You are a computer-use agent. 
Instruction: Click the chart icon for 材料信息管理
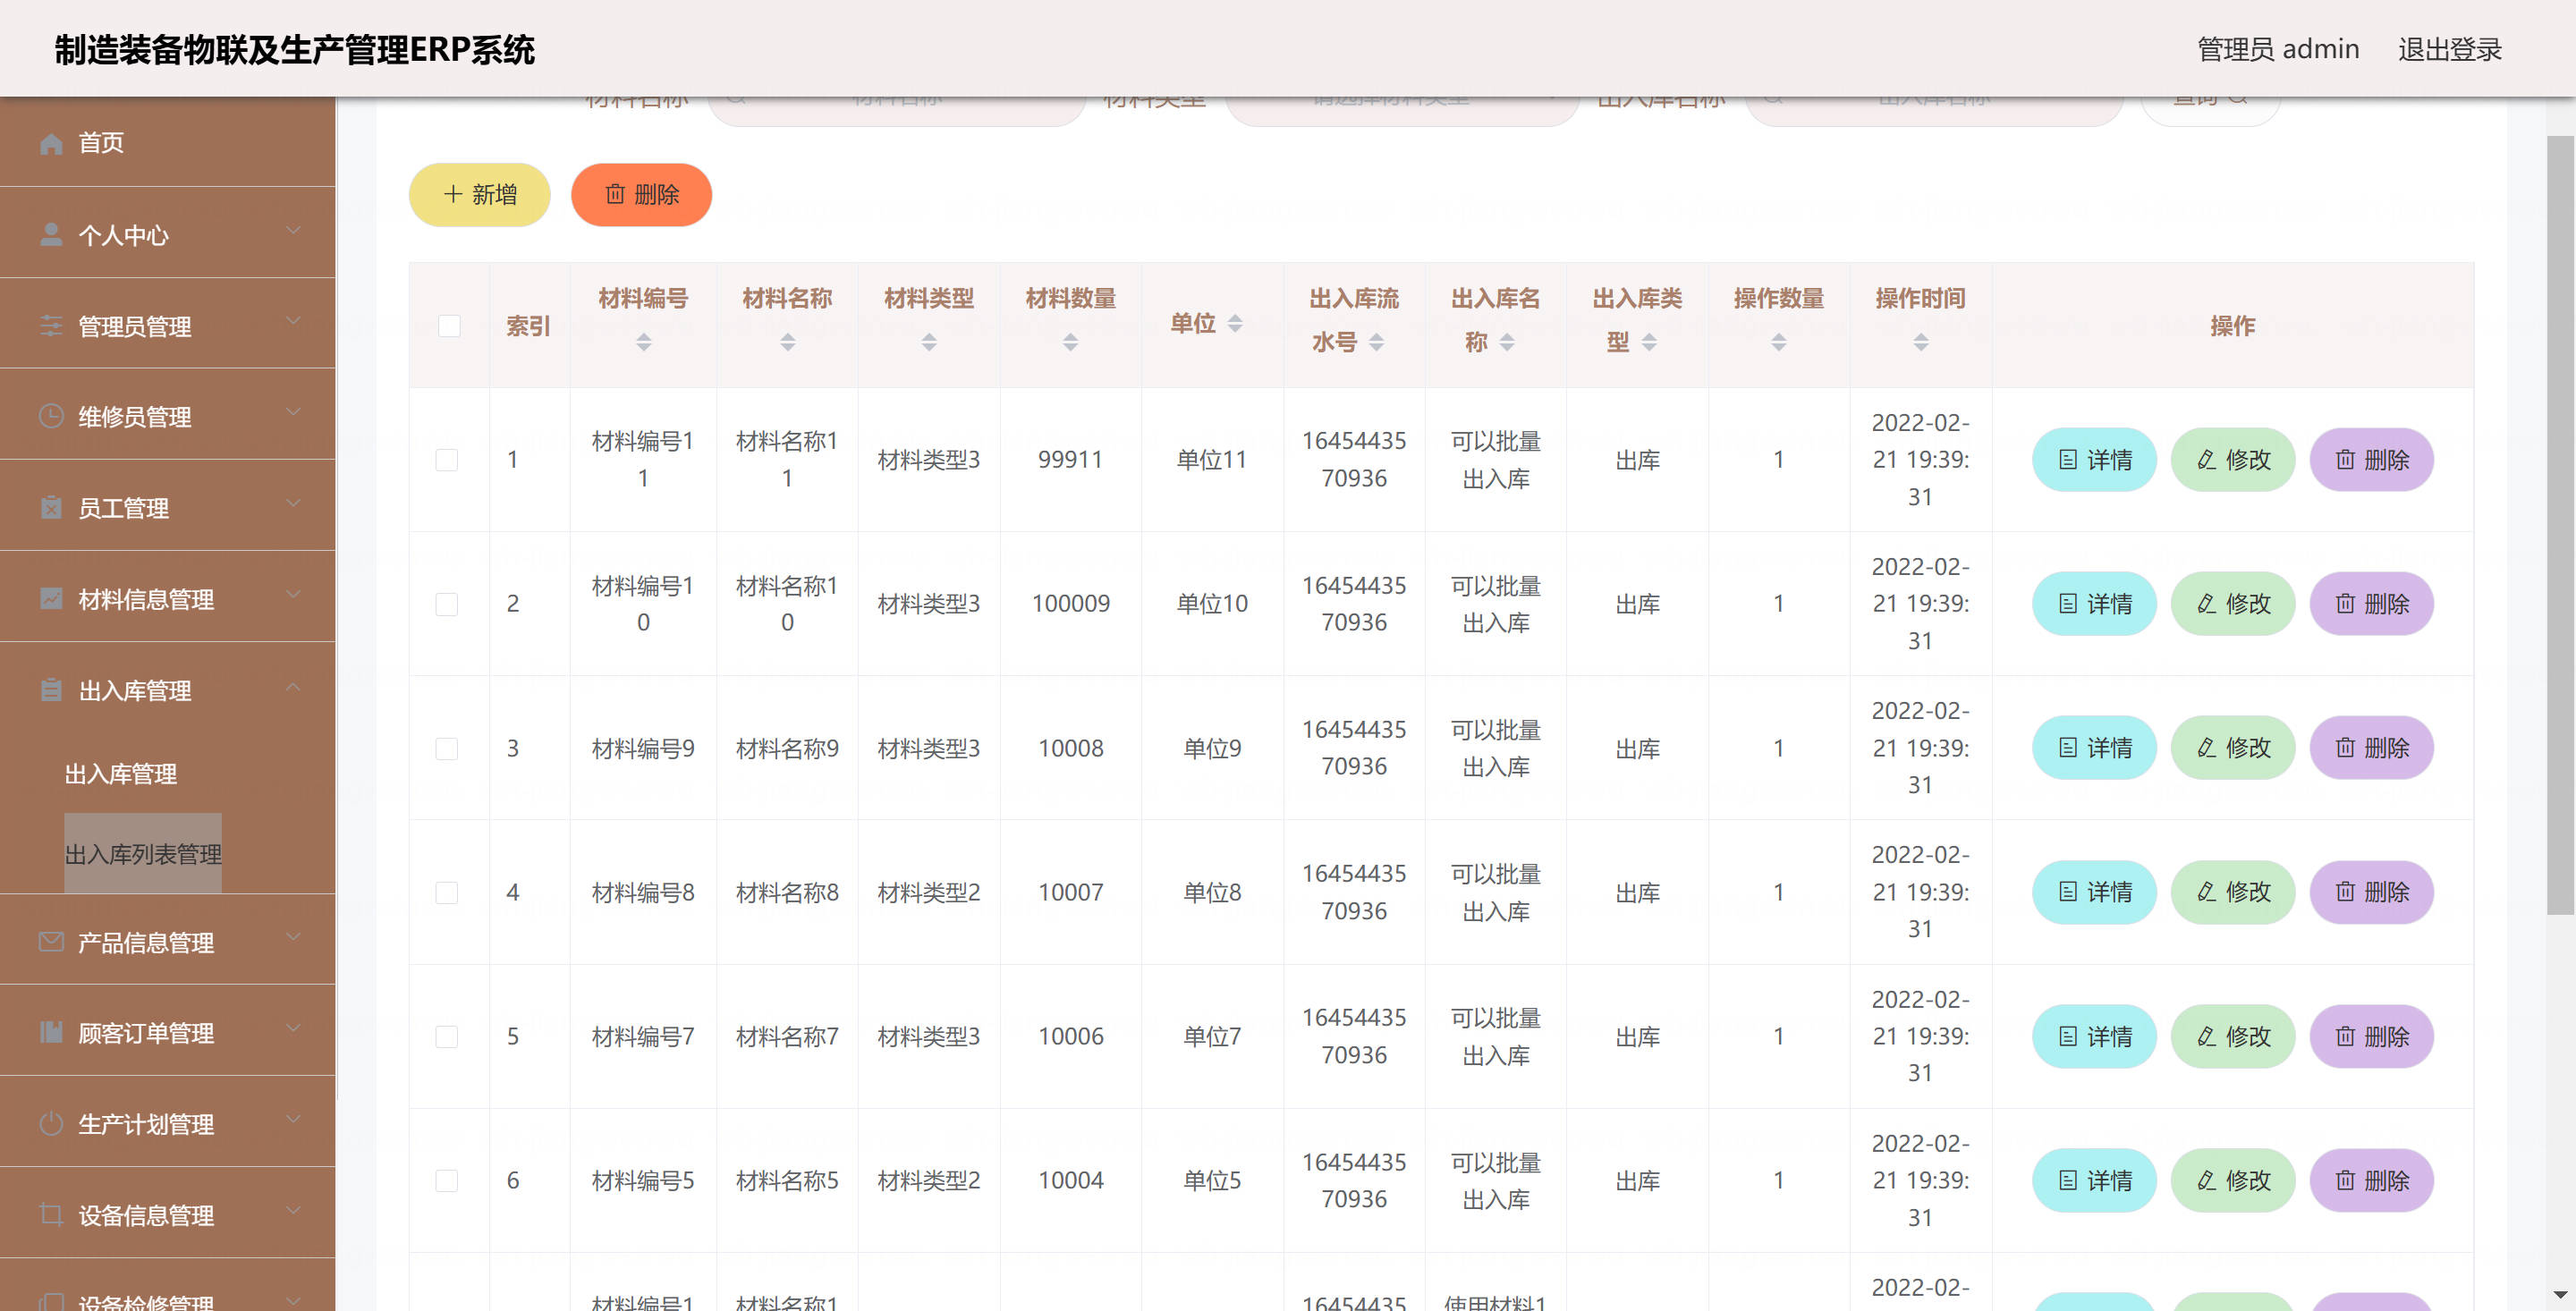pyautogui.click(x=51, y=599)
